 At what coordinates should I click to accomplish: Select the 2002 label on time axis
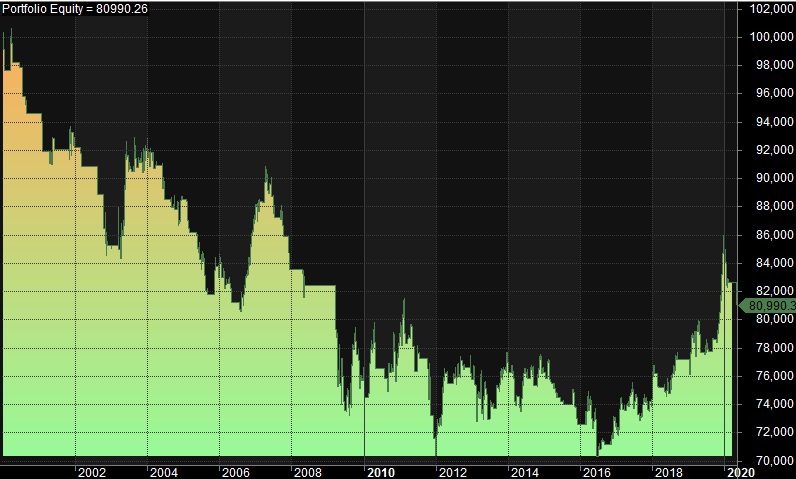pos(91,472)
